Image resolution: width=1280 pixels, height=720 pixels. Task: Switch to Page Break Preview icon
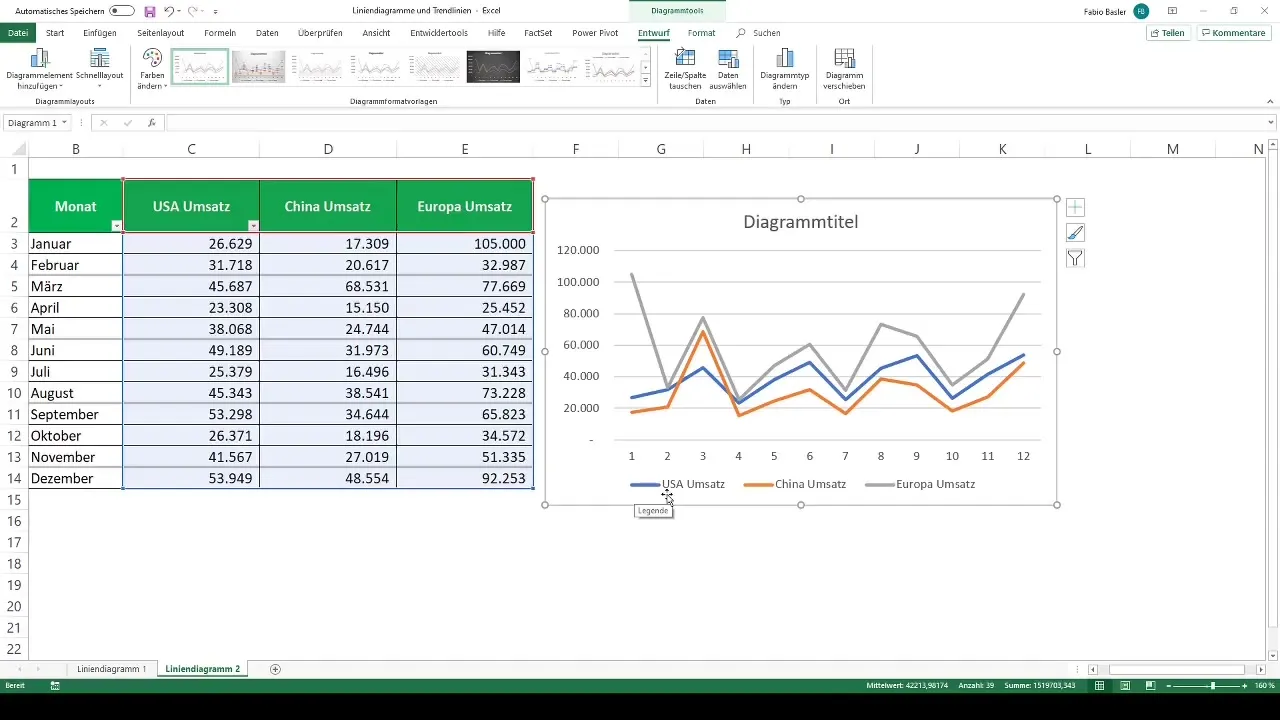click(x=1150, y=686)
